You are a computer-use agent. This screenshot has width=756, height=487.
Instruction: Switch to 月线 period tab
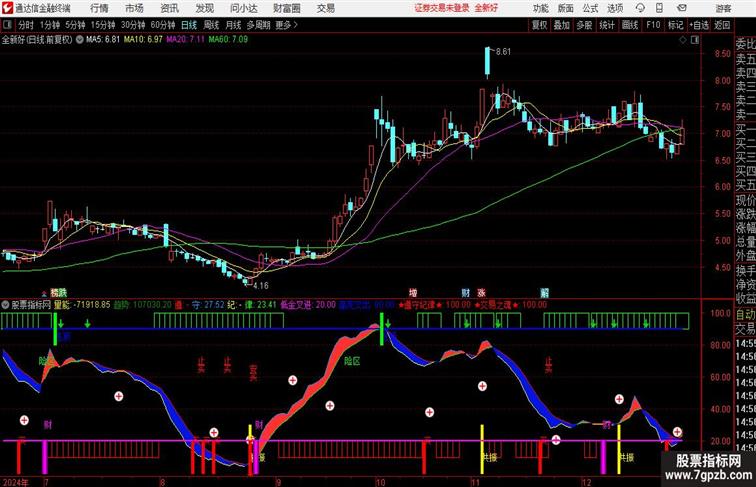[233, 25]
